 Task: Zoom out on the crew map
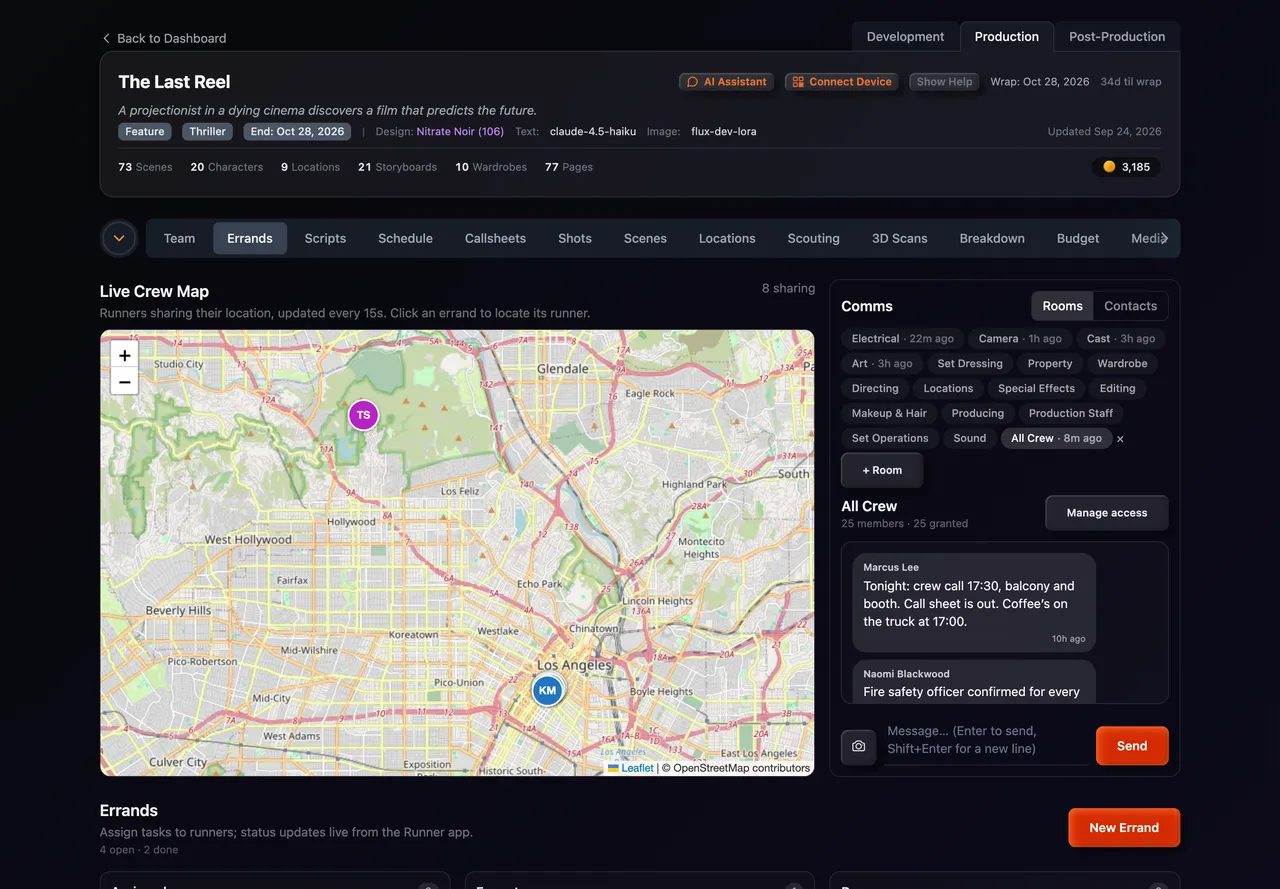[x=124, y=382]
